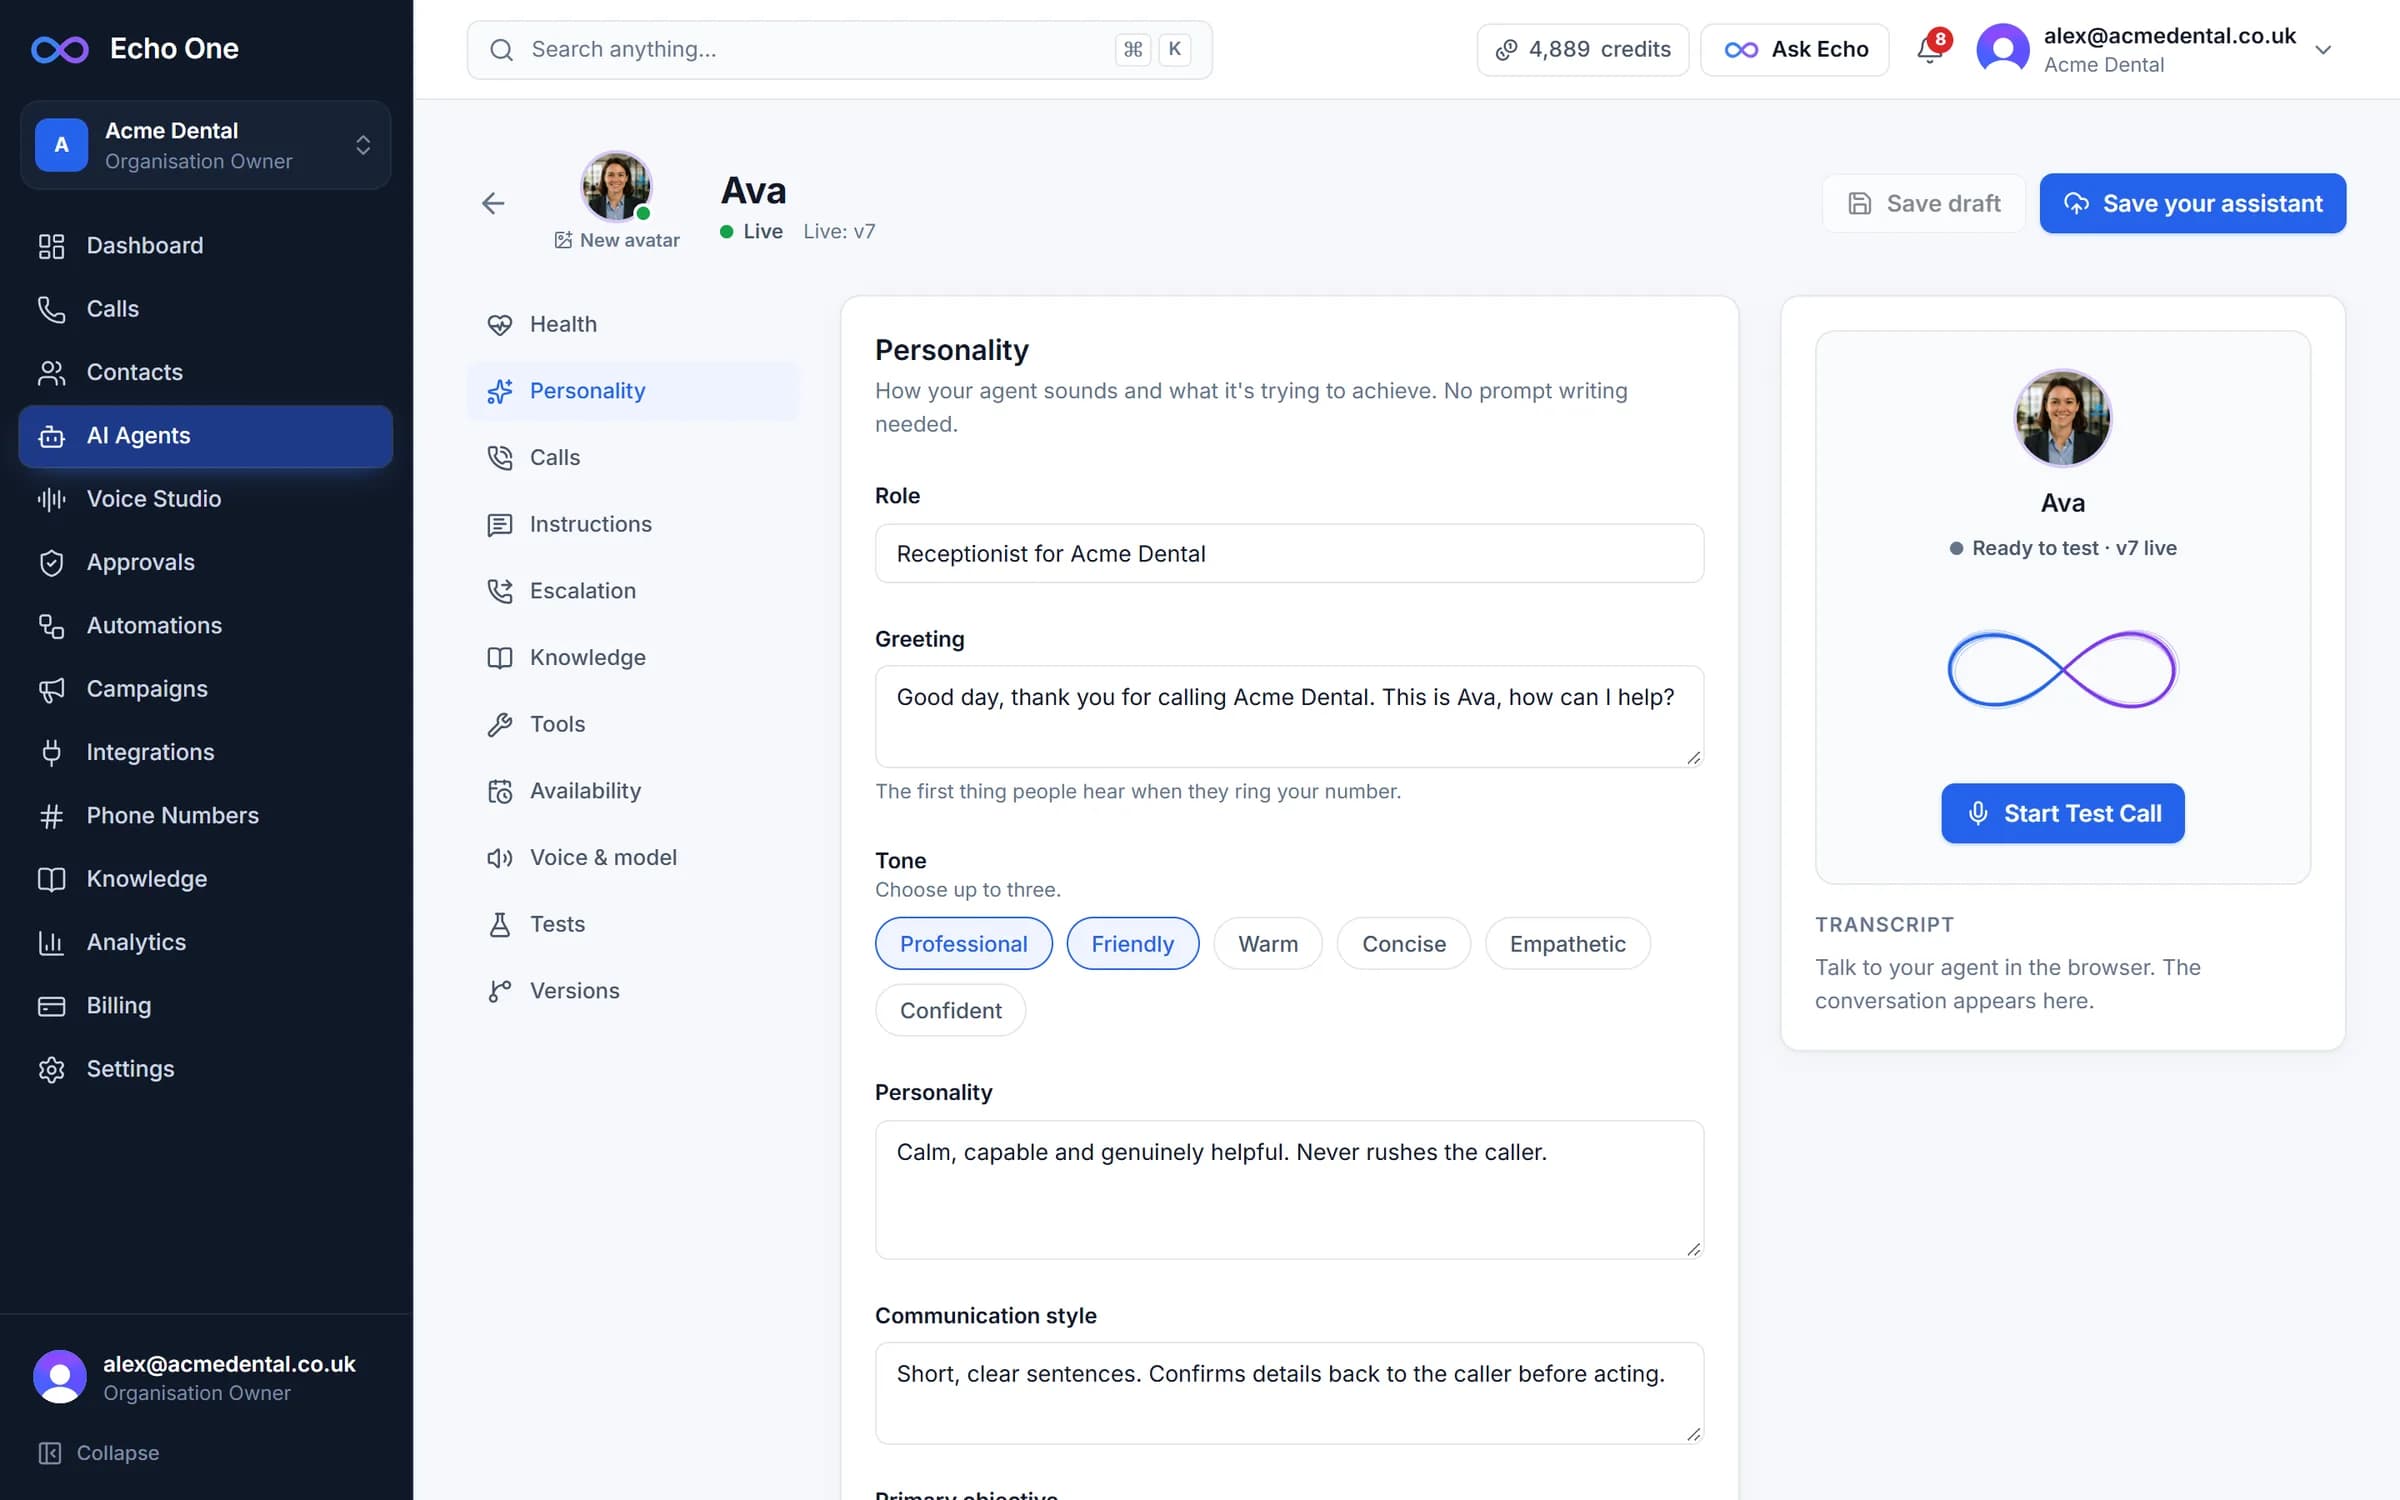The image size is (2400, 1500).
Task: Click into the Role input field
Action: 1289,553
